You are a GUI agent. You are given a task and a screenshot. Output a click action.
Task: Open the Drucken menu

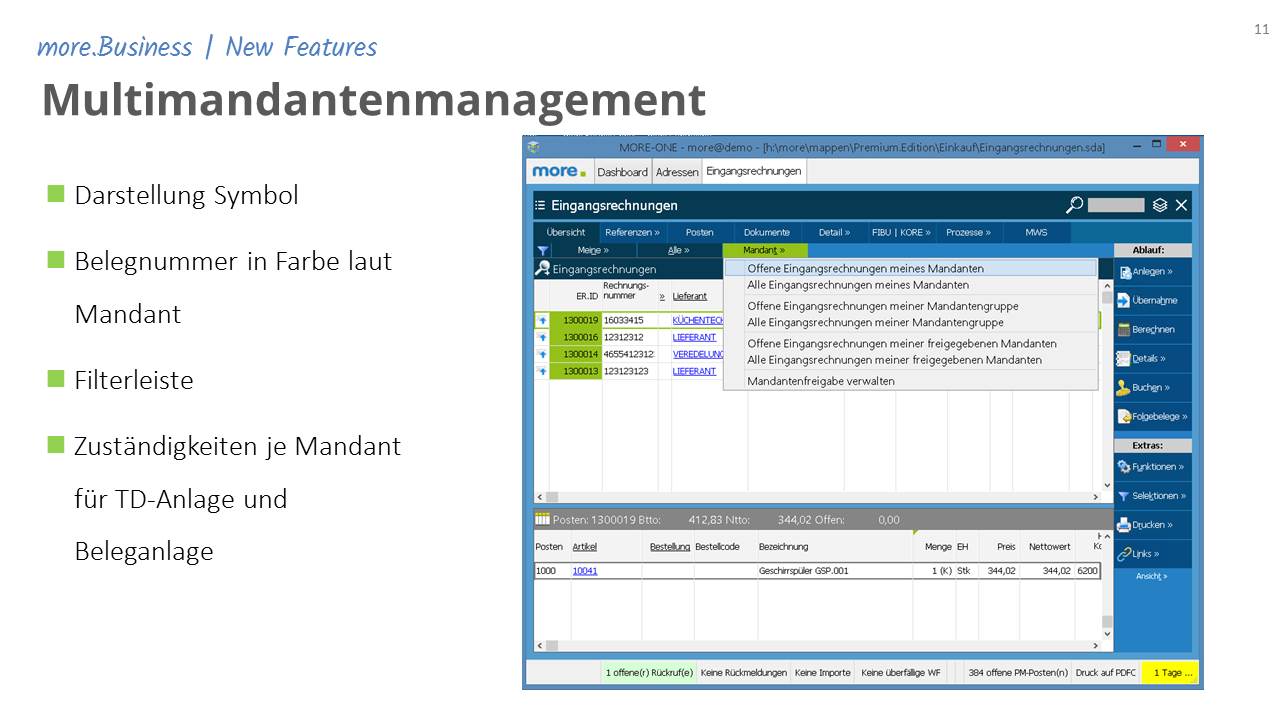(1152, 524)
